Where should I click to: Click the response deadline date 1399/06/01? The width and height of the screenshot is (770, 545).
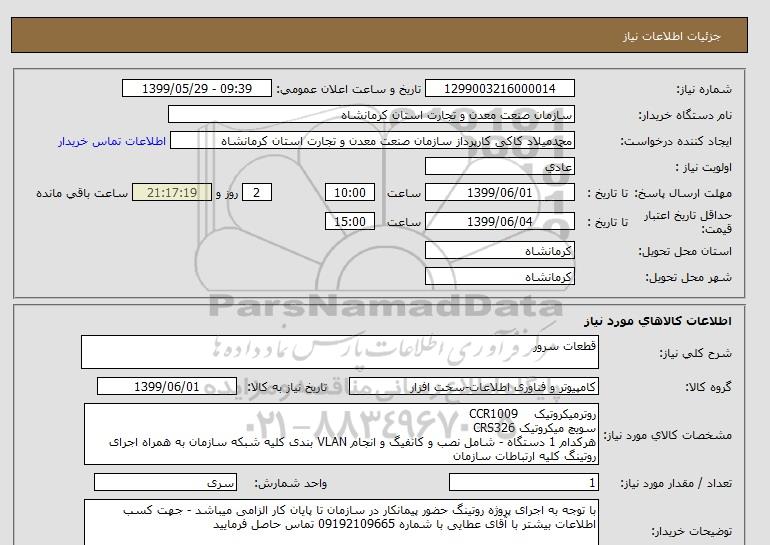pyautogui.click(x=499, y=192)
